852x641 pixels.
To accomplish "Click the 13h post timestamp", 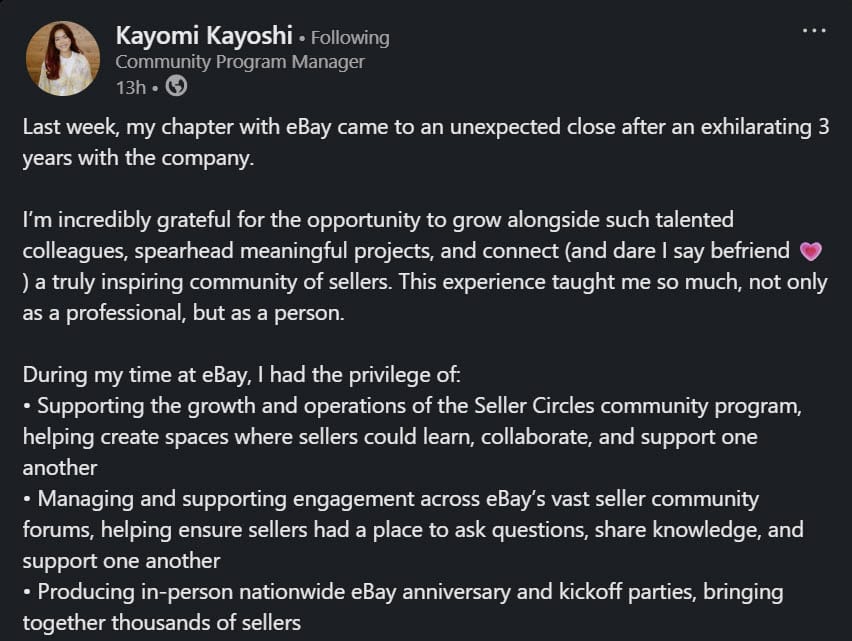I will (130, 88).
